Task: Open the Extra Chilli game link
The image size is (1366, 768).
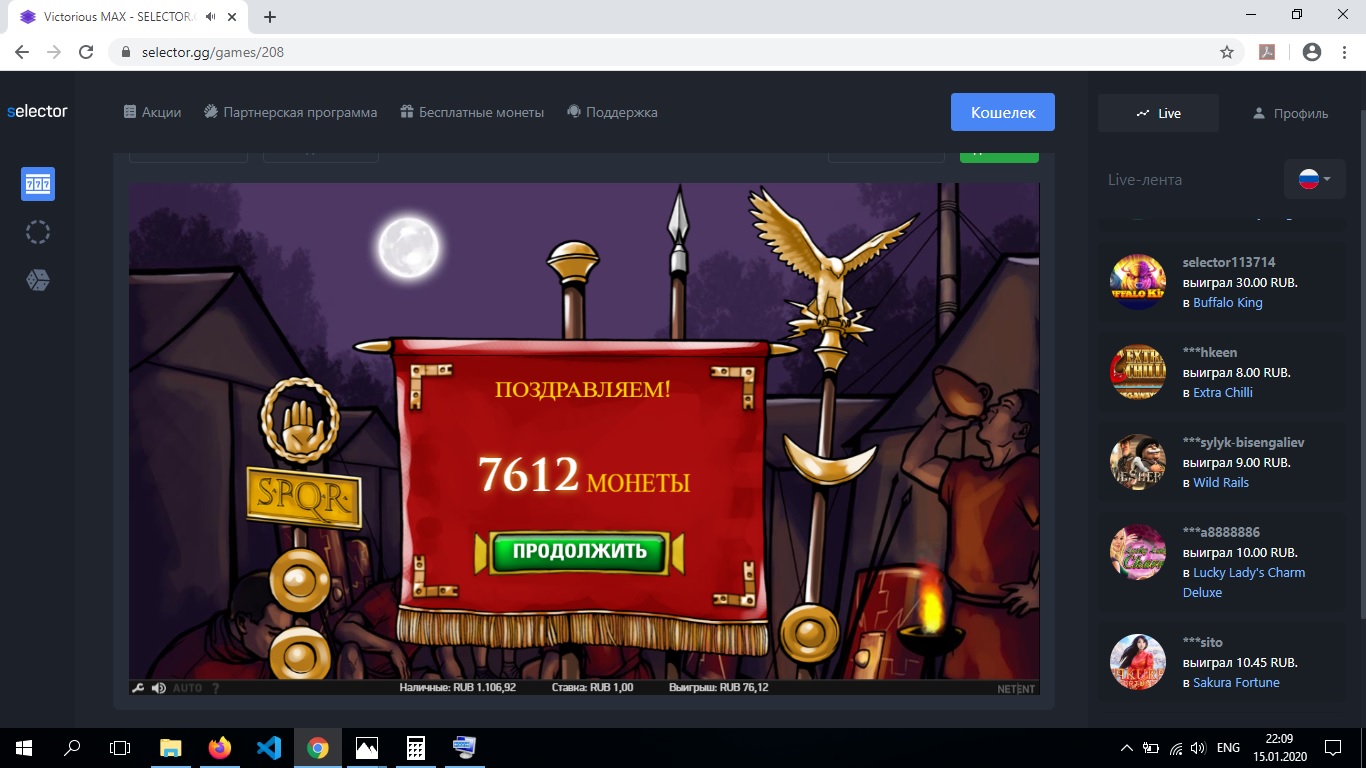Action: coord(1223,392)
